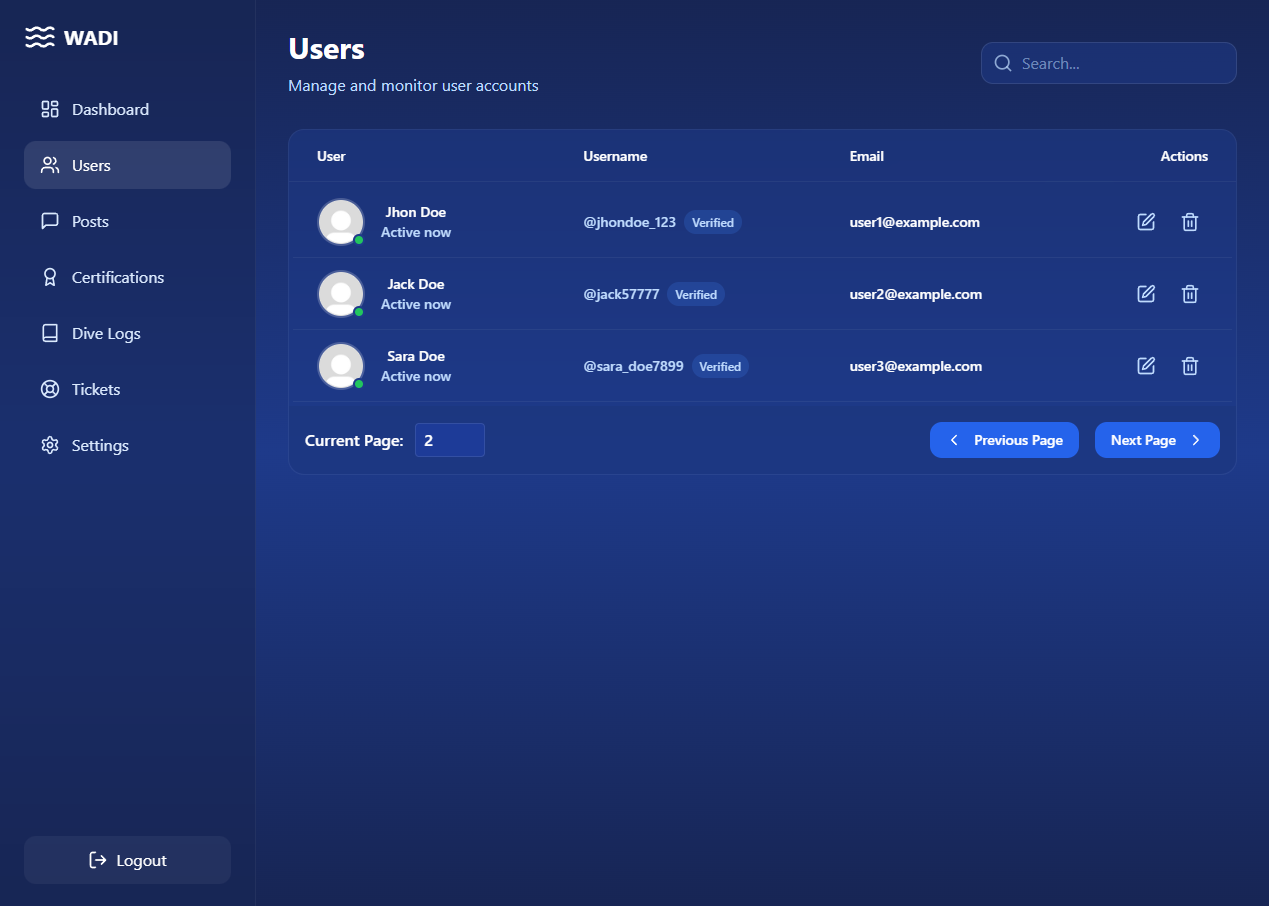Click the Verified badge next to @sara_doe7899

(x=720, y=366)
